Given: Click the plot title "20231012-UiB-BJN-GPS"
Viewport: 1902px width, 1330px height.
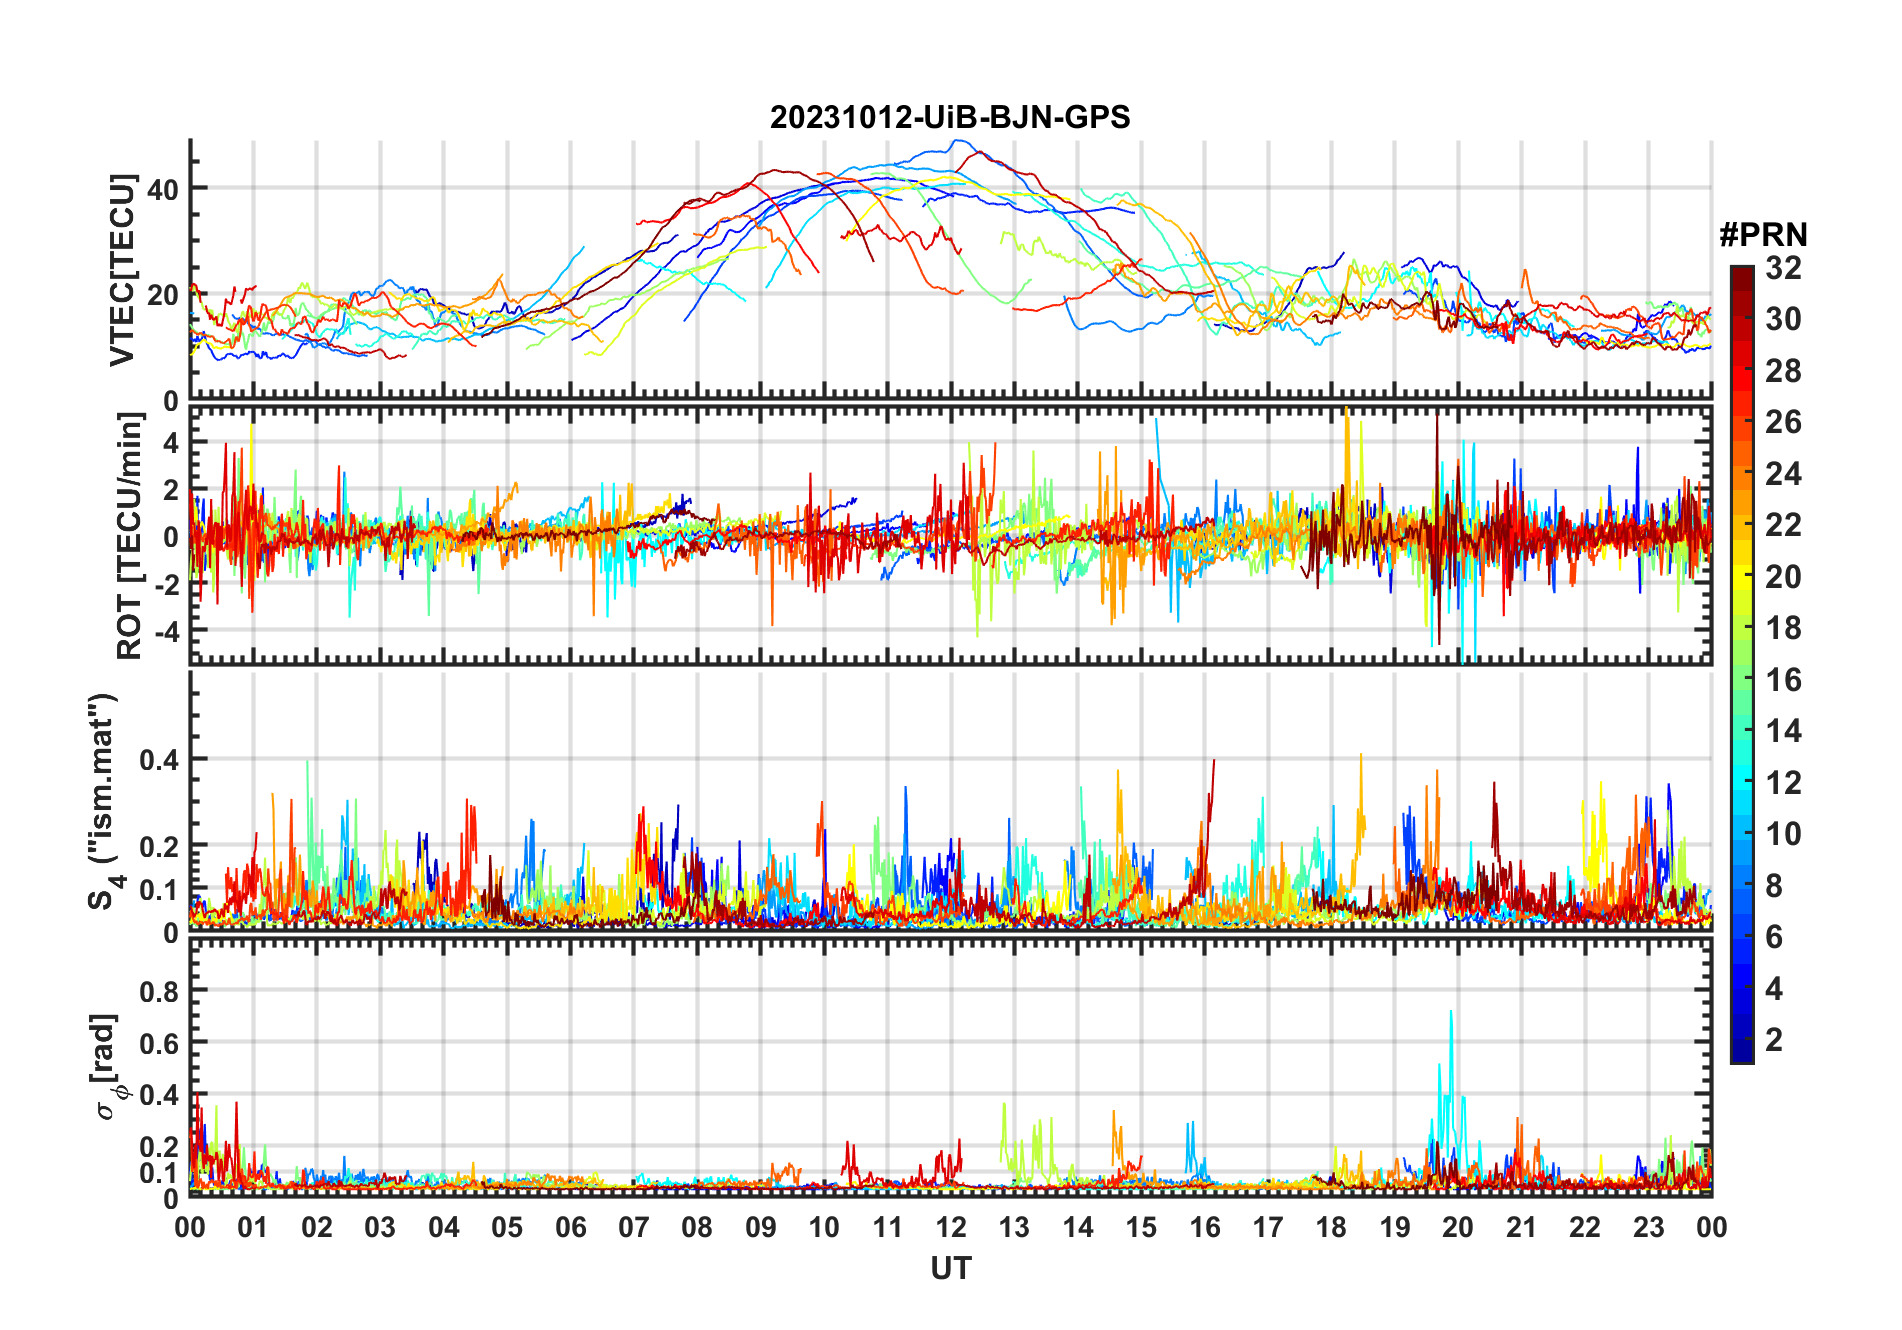Looking at the screenshot, I should (x=950, y=117).
